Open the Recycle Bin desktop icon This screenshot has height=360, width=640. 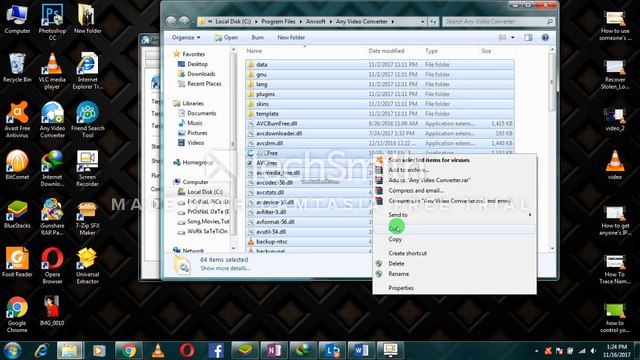point(17,67)
